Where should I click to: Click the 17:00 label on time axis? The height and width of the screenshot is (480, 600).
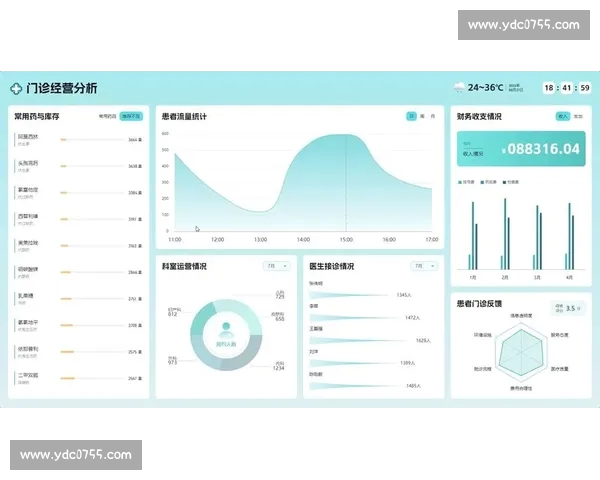pos(432,240)
